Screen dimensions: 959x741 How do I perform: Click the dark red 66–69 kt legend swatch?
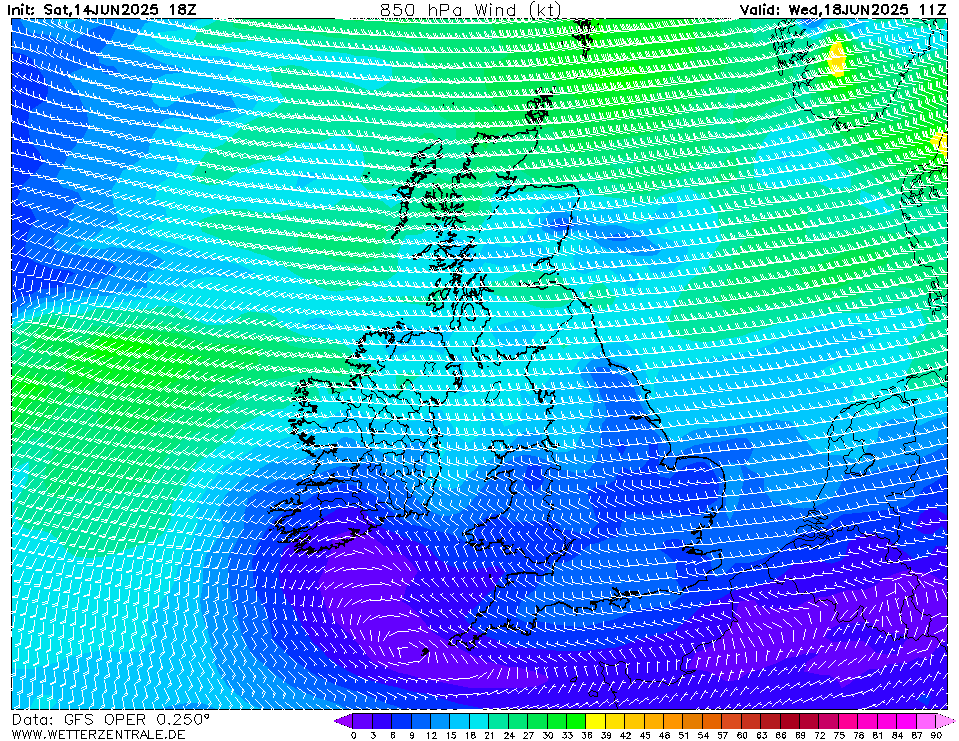tap(790, 721)
